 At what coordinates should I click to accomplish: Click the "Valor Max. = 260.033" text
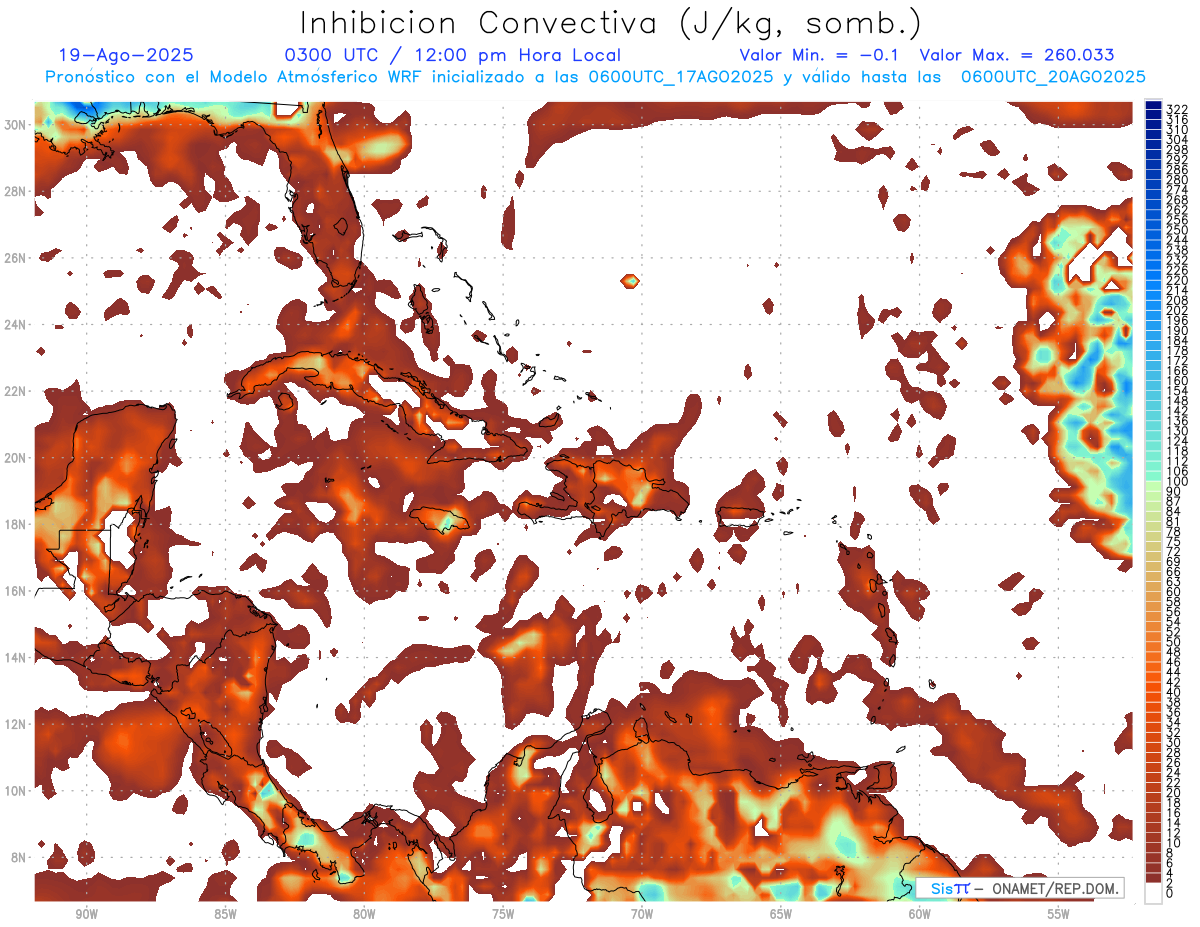[1017, 56]
